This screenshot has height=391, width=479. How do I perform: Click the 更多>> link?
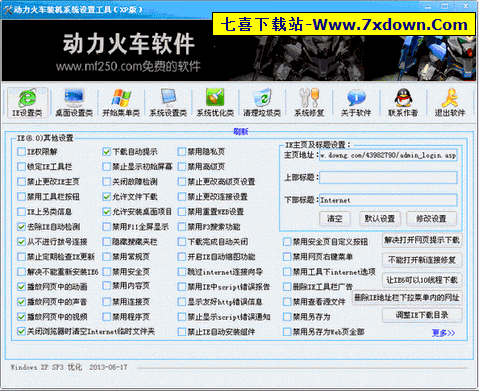443,333
